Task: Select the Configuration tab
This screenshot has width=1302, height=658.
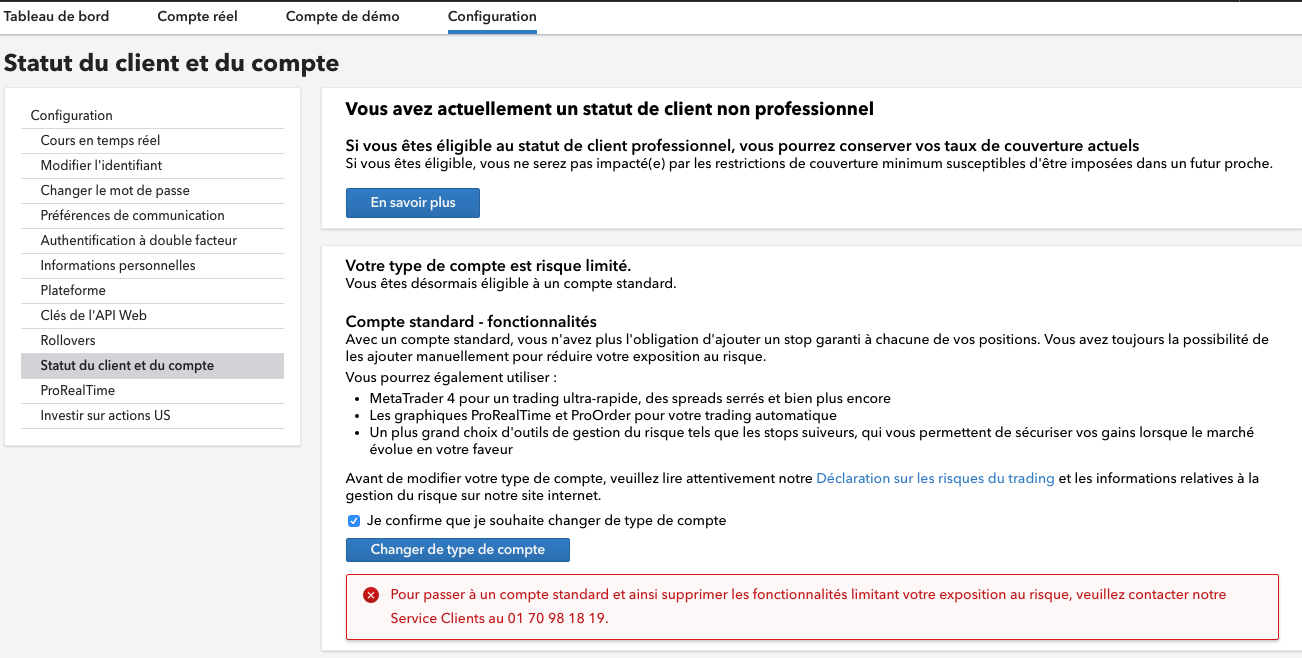Action: pyautogui.click(x=492, y=17)
